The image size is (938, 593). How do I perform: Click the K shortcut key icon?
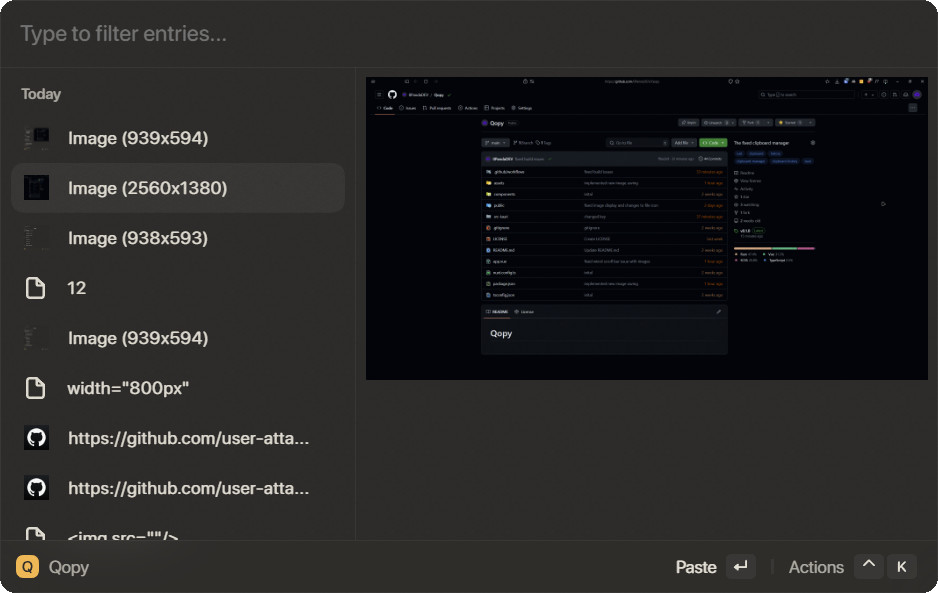[902, 567]
